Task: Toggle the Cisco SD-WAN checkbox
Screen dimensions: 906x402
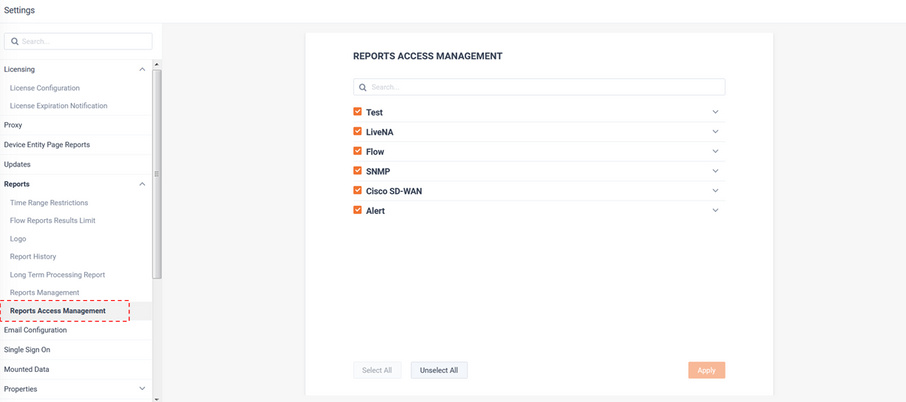Action: point(358,190)
